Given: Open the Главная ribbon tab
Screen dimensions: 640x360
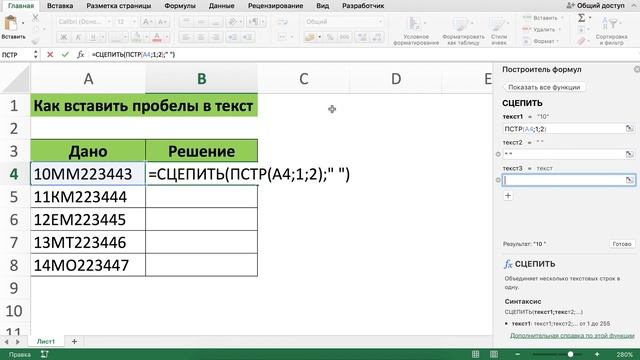Looking at the screenshot, I should pos(21,6).
